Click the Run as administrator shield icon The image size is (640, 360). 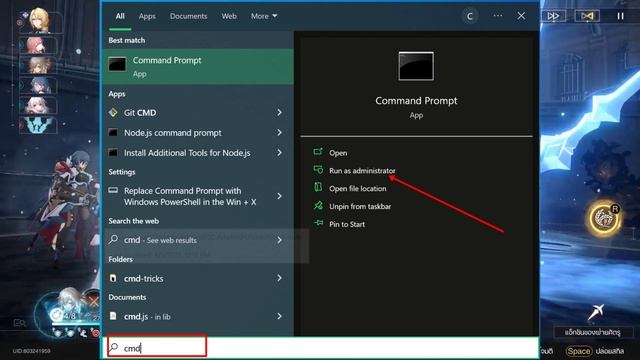pos(318,169)
